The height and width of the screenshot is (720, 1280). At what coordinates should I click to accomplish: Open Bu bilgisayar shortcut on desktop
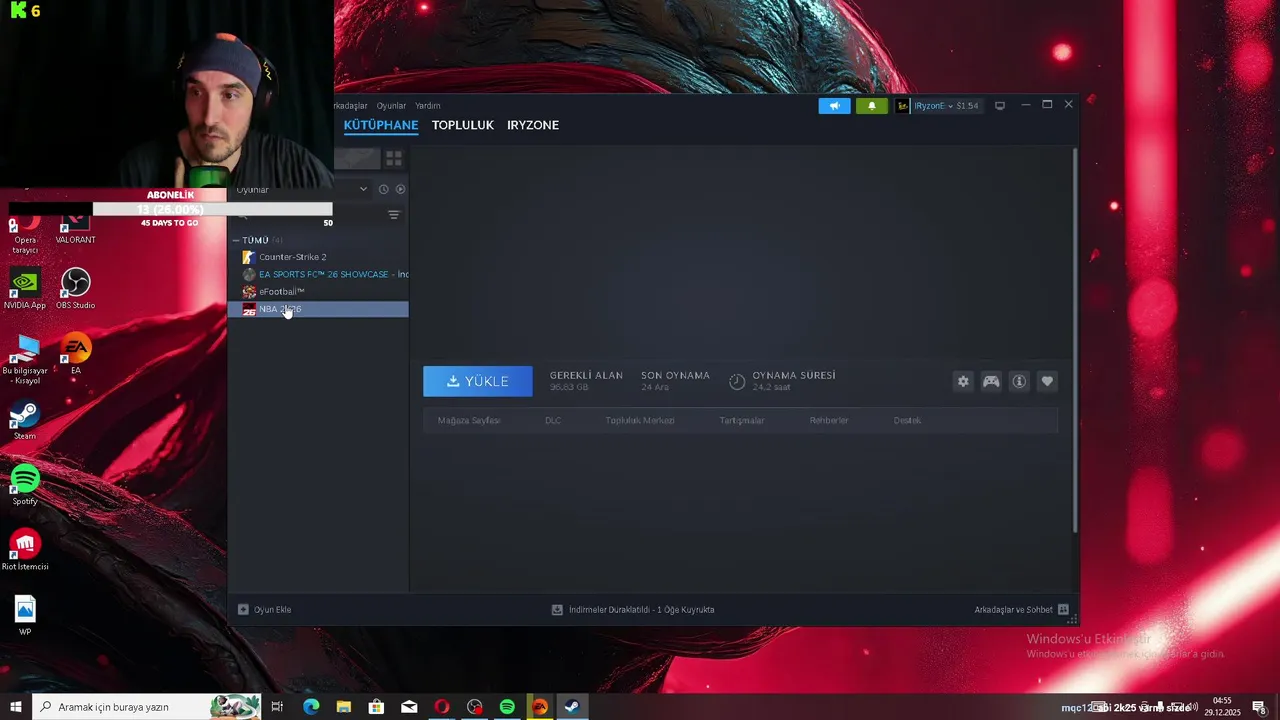(25, 360)
